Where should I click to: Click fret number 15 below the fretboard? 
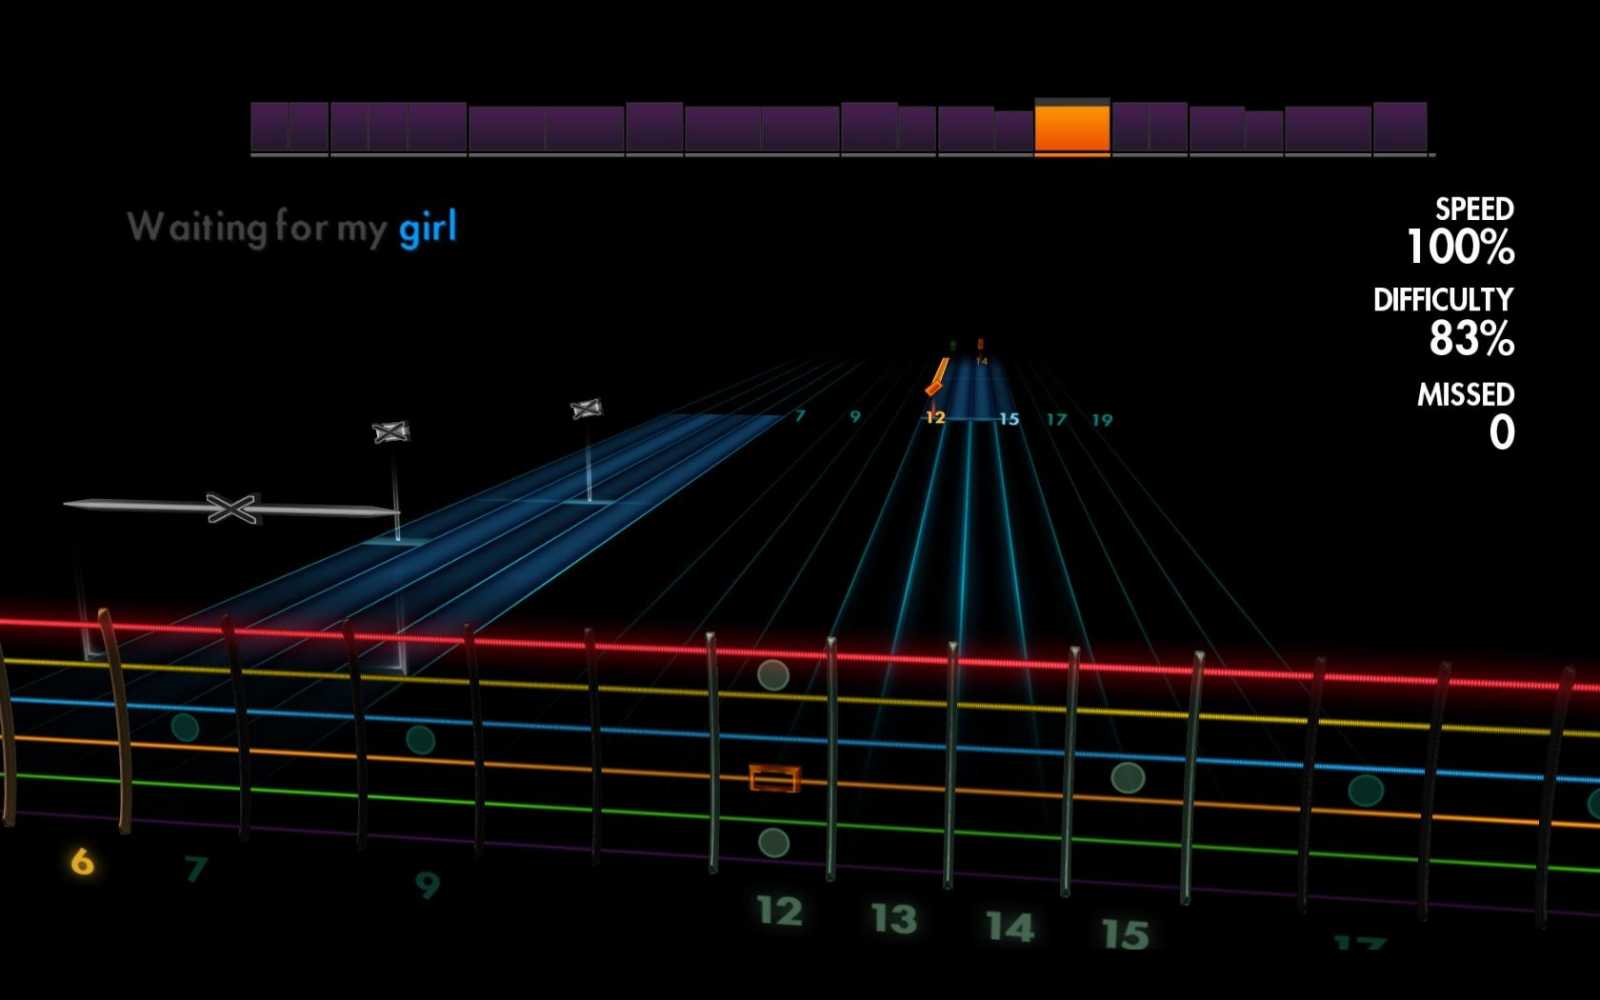1126,934
